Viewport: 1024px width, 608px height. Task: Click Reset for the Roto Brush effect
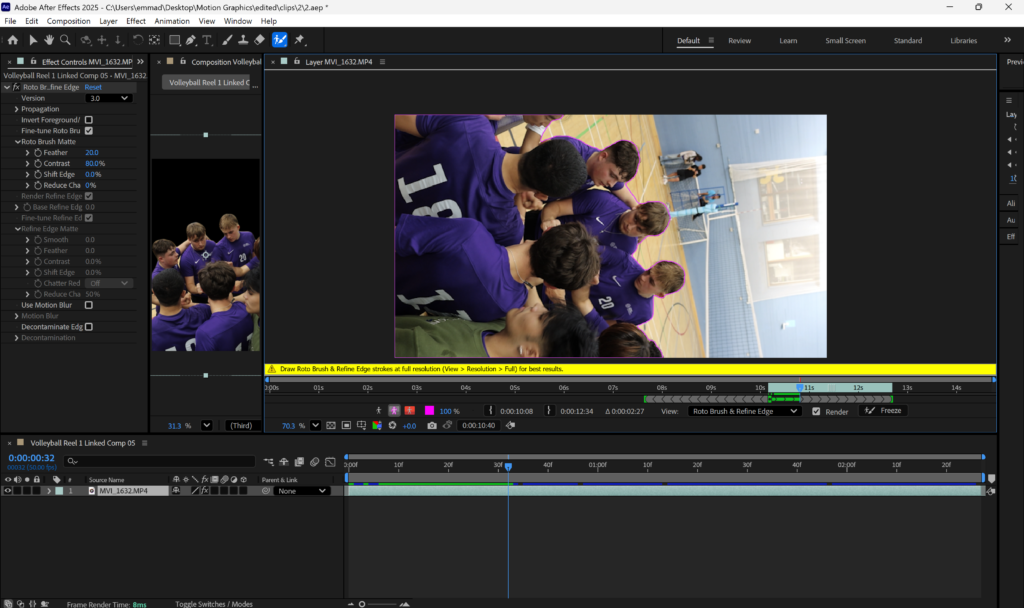point(93,87)
